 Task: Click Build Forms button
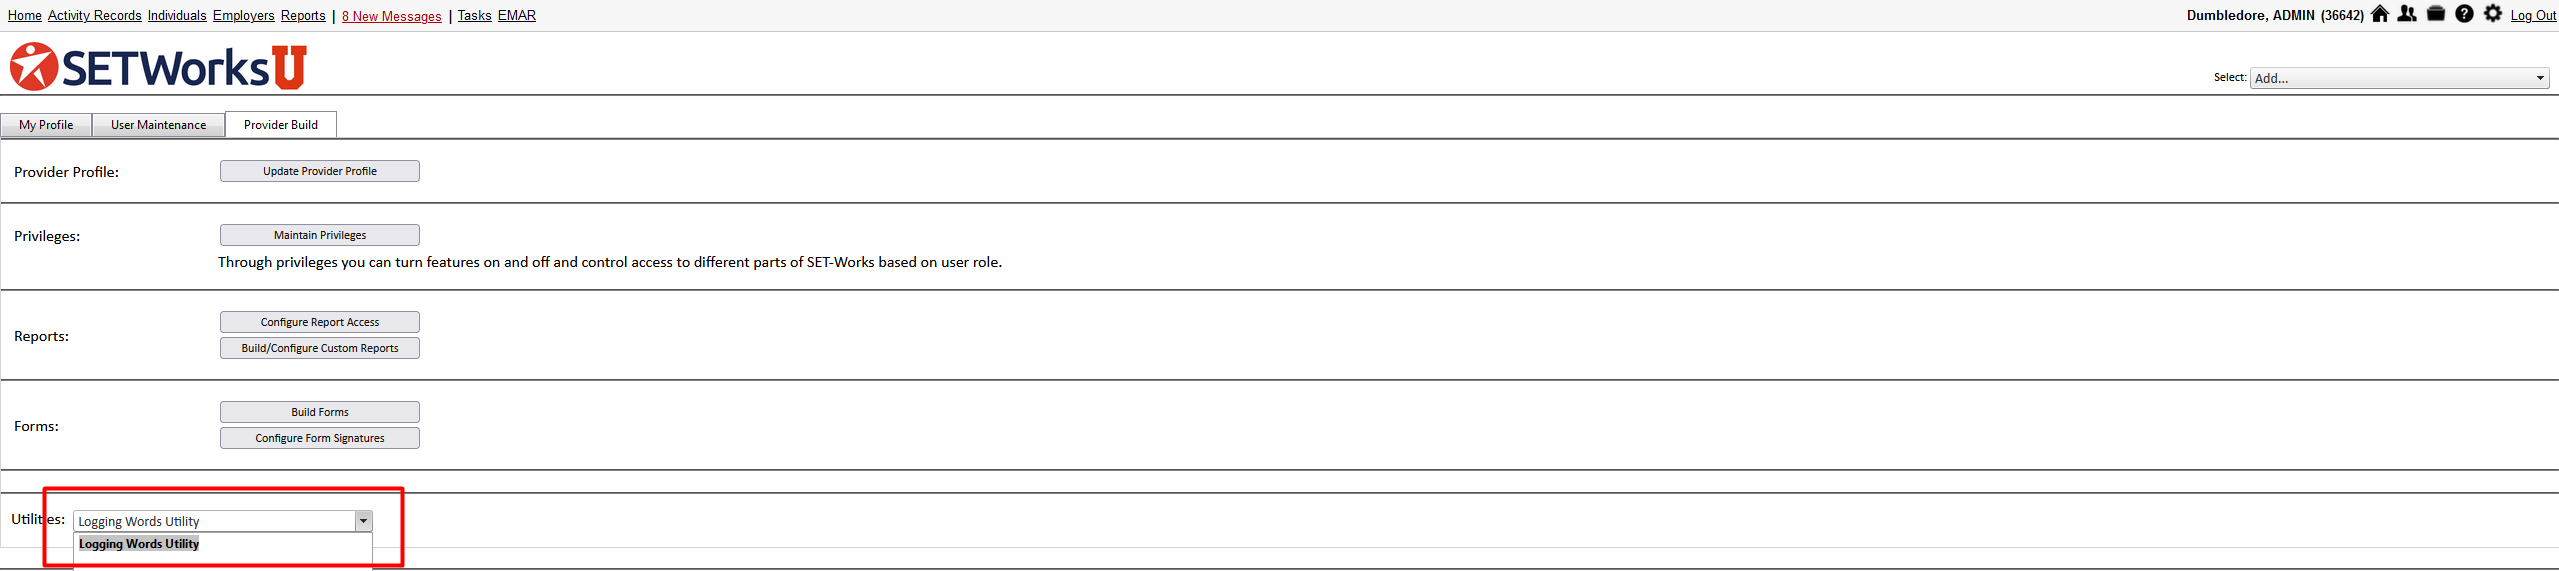coord(320,412)
